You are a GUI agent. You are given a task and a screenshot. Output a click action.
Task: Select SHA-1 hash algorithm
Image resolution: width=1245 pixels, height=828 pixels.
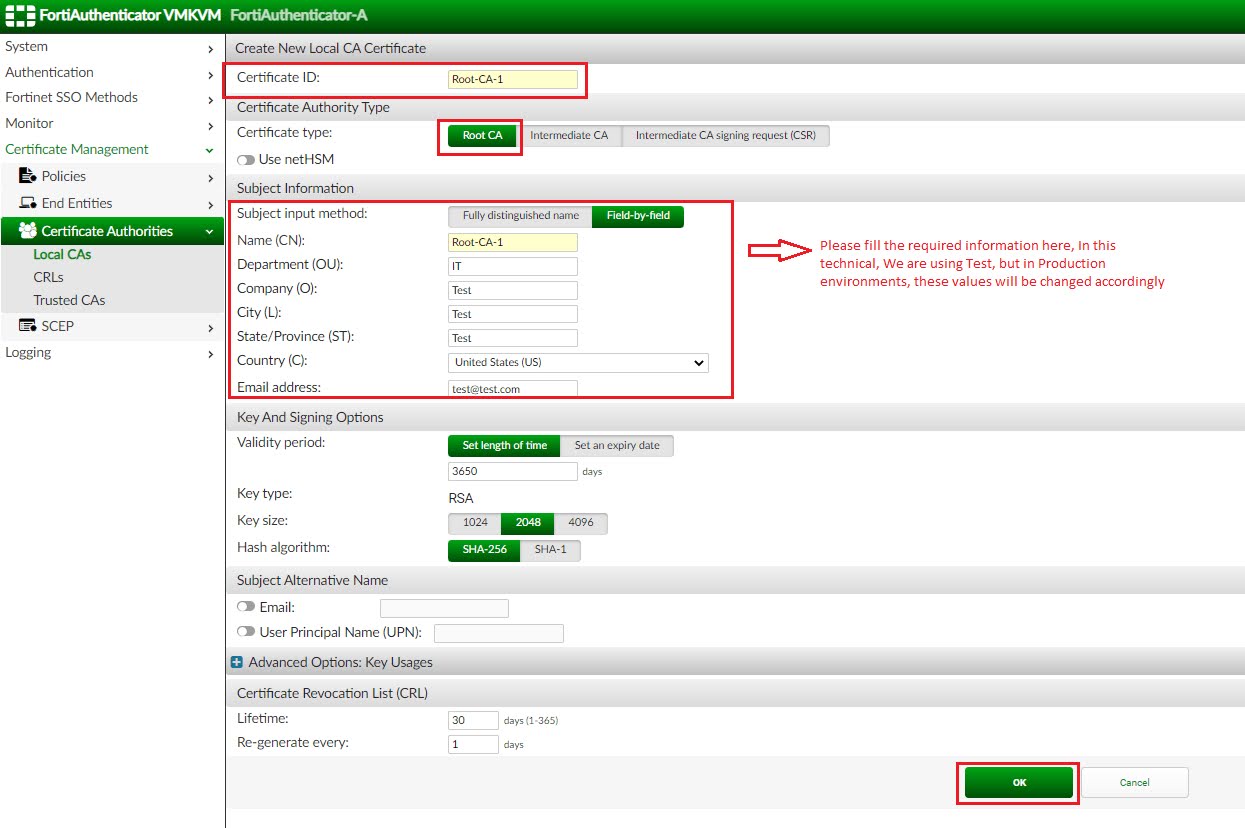tap(550, 550)
